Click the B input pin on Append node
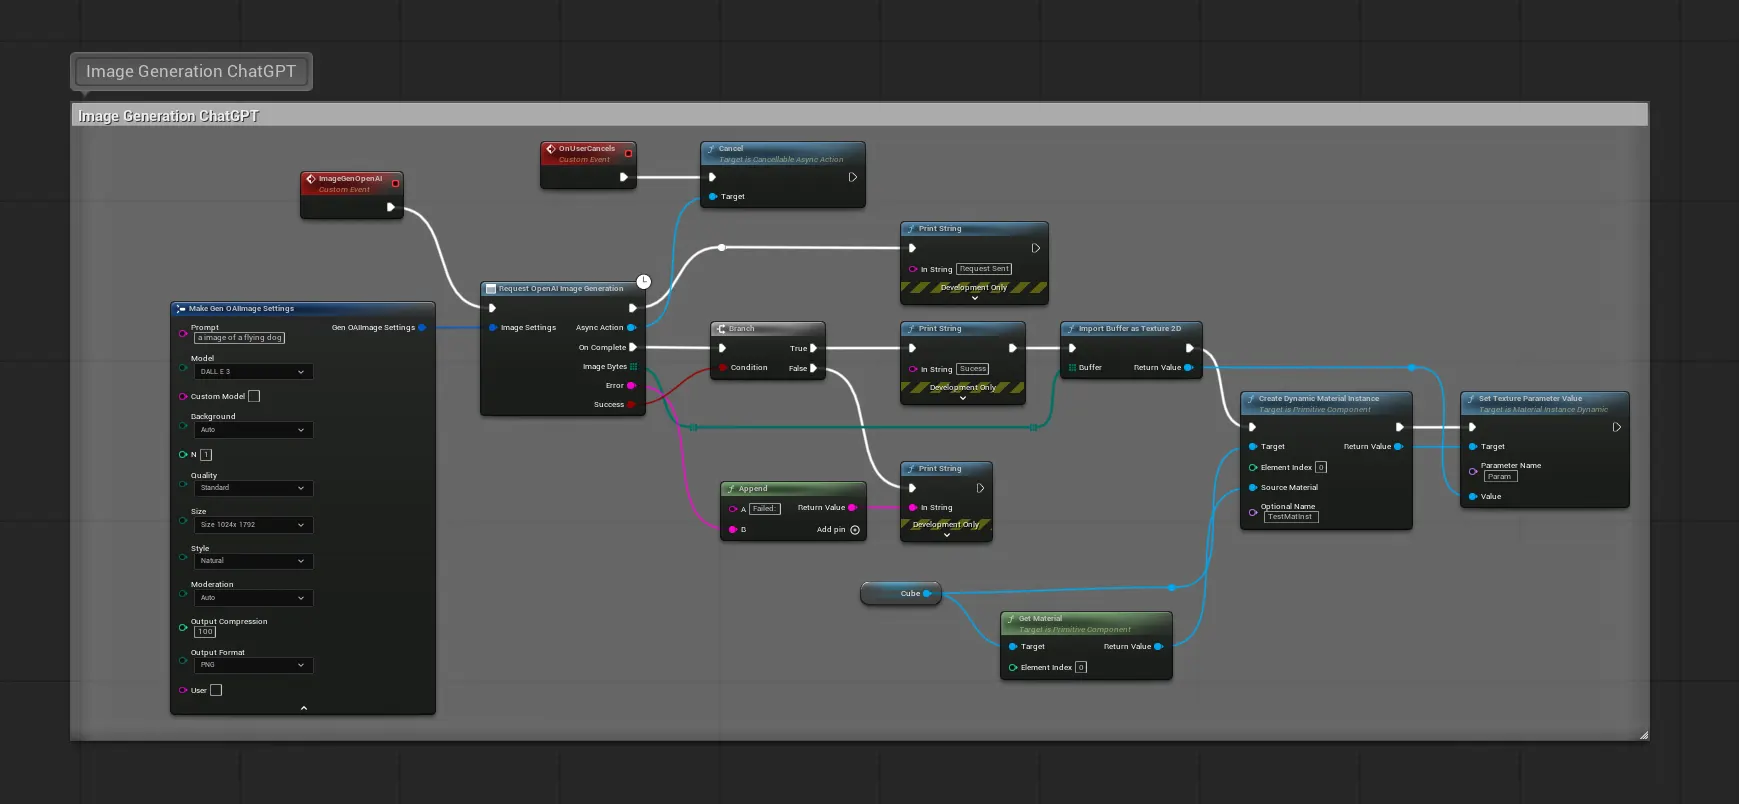This screenshot has height=804, width=1739. click(733, 529)
